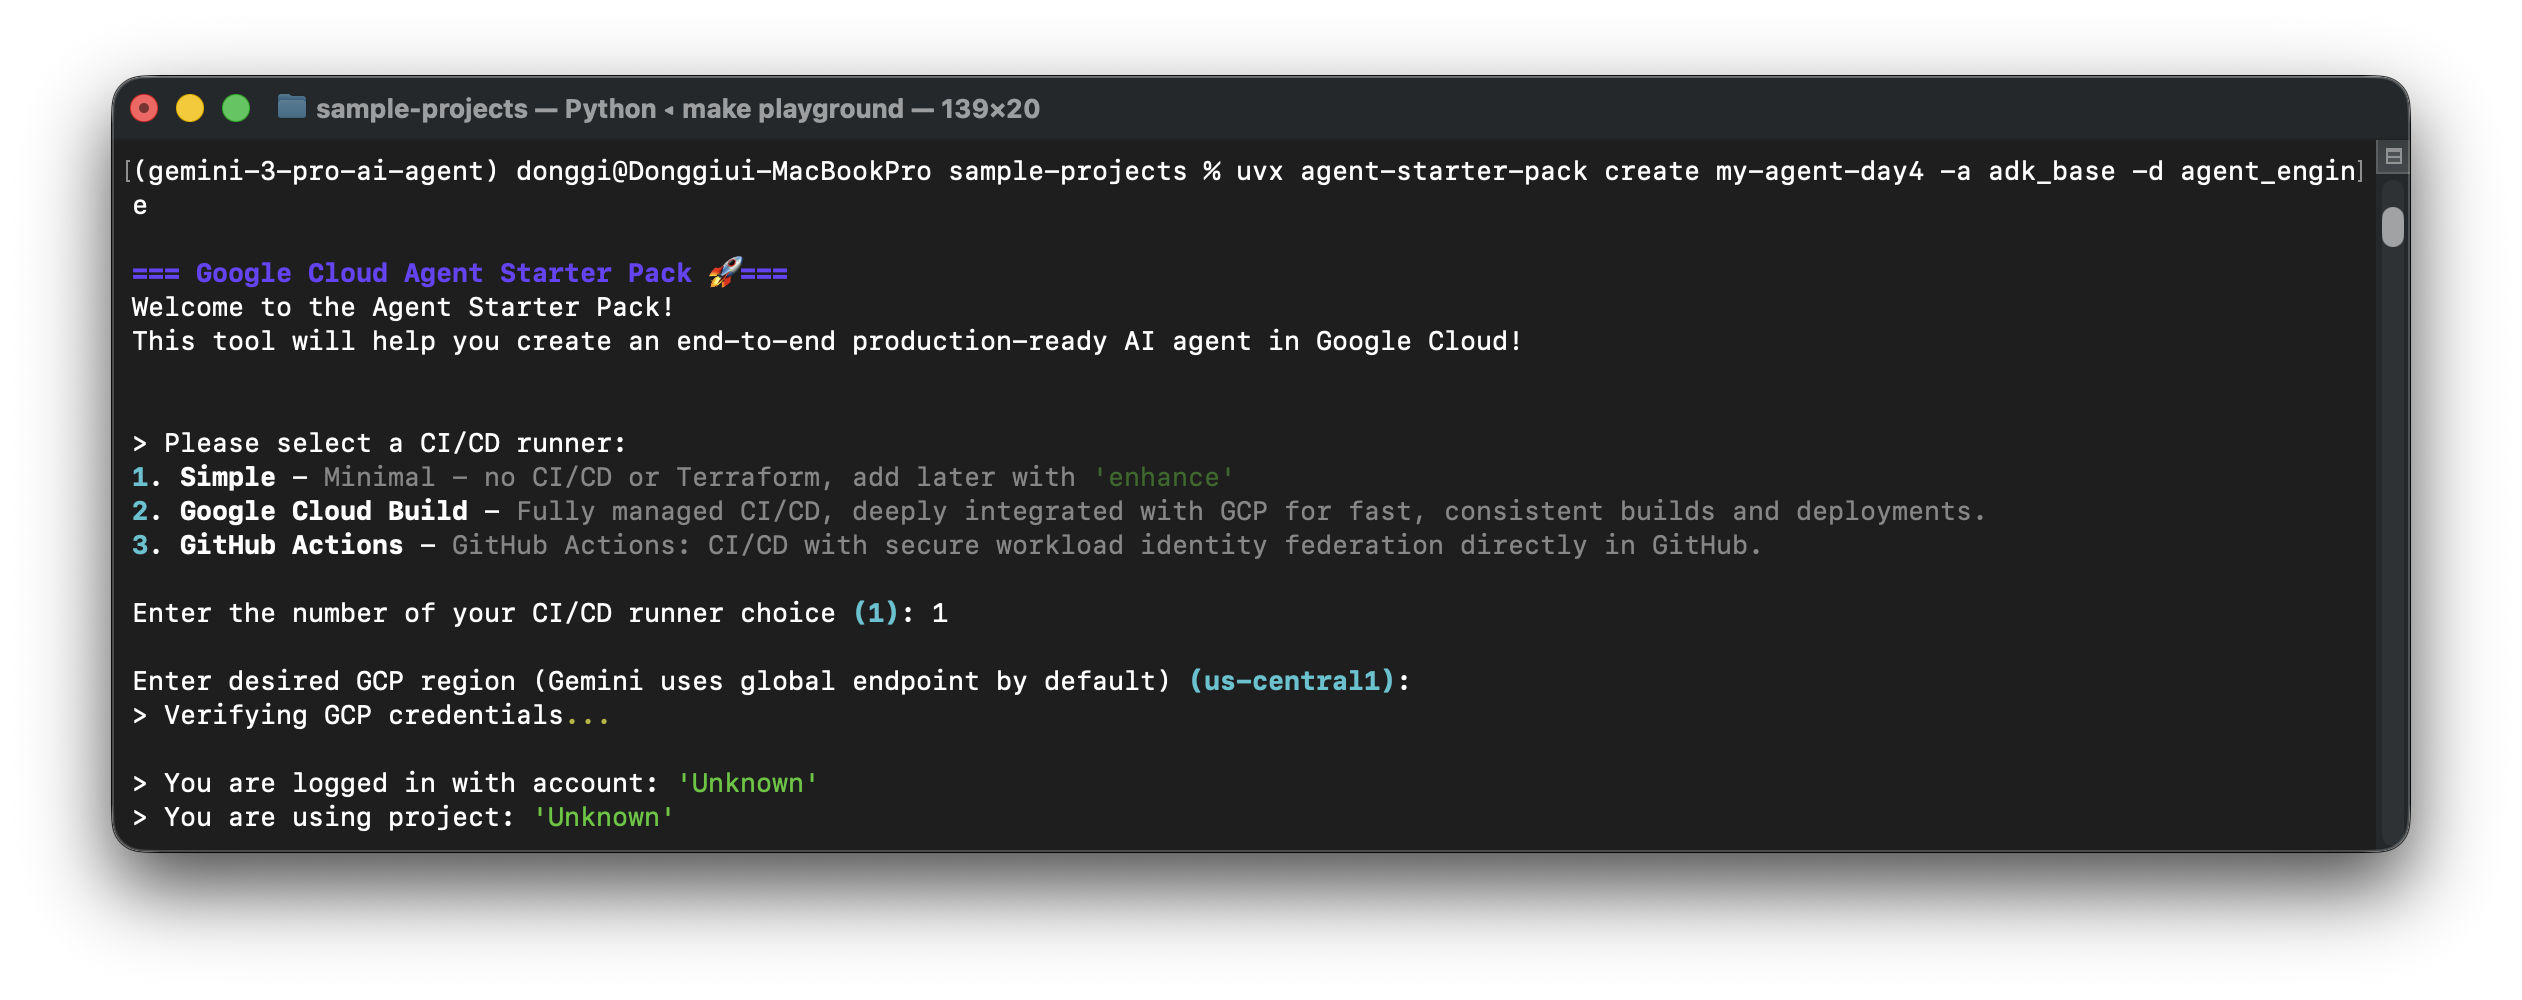
Task: Click the 'Welcome to the Agent Starter Pack!' line
Action: click(403, 307)
